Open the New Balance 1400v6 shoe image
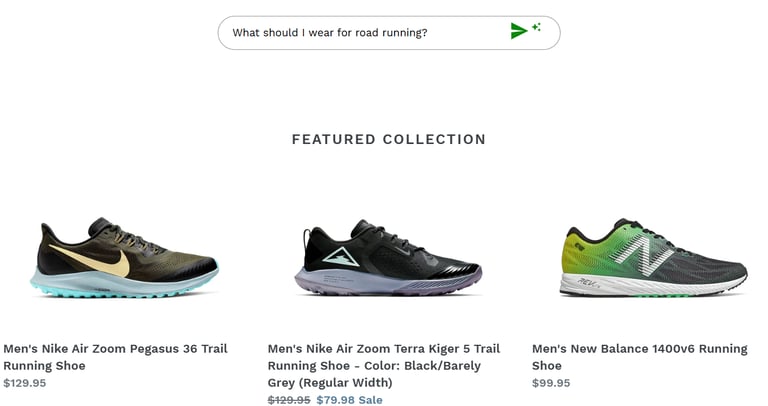 [x=653, y=258]
